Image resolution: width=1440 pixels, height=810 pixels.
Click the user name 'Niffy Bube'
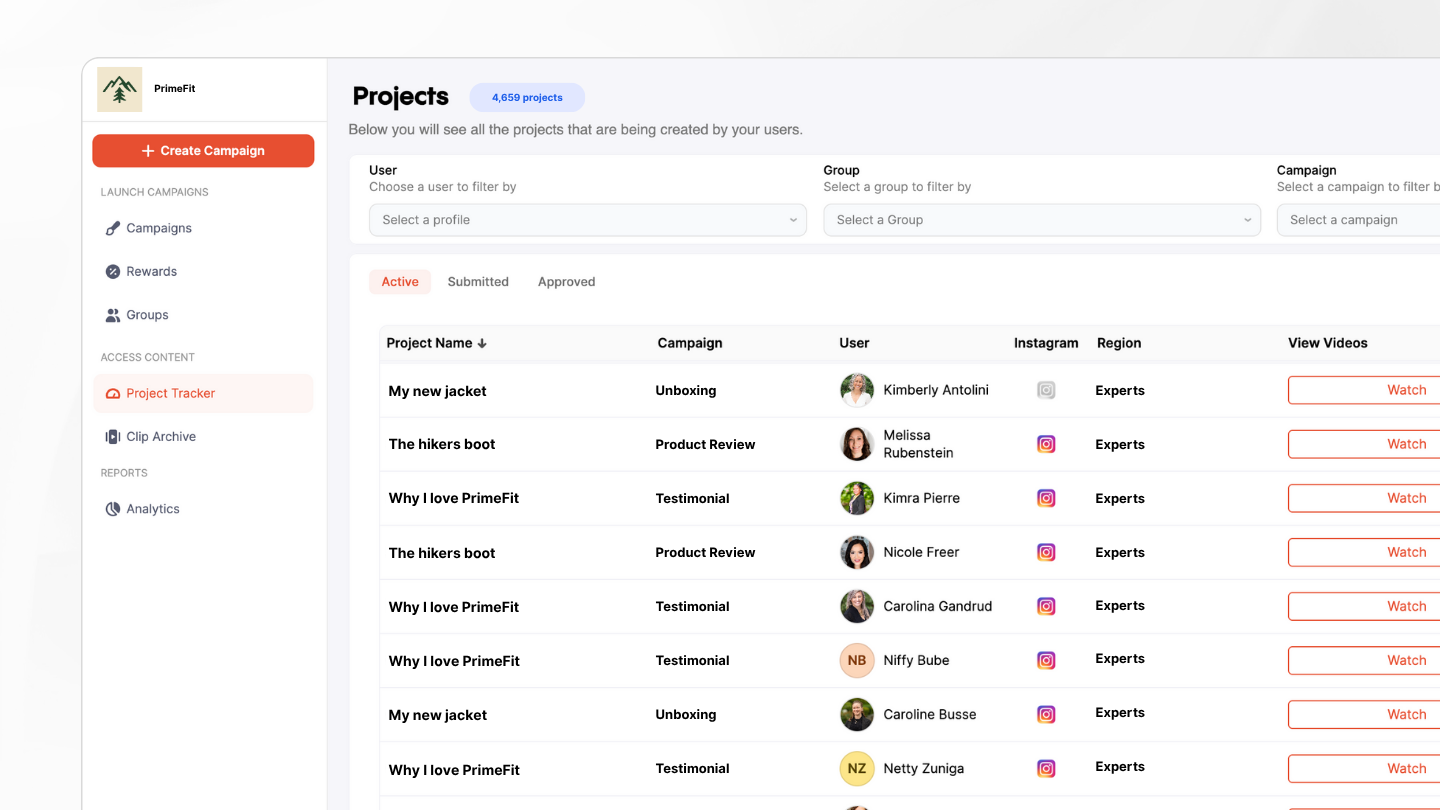[x=916, y=660]
